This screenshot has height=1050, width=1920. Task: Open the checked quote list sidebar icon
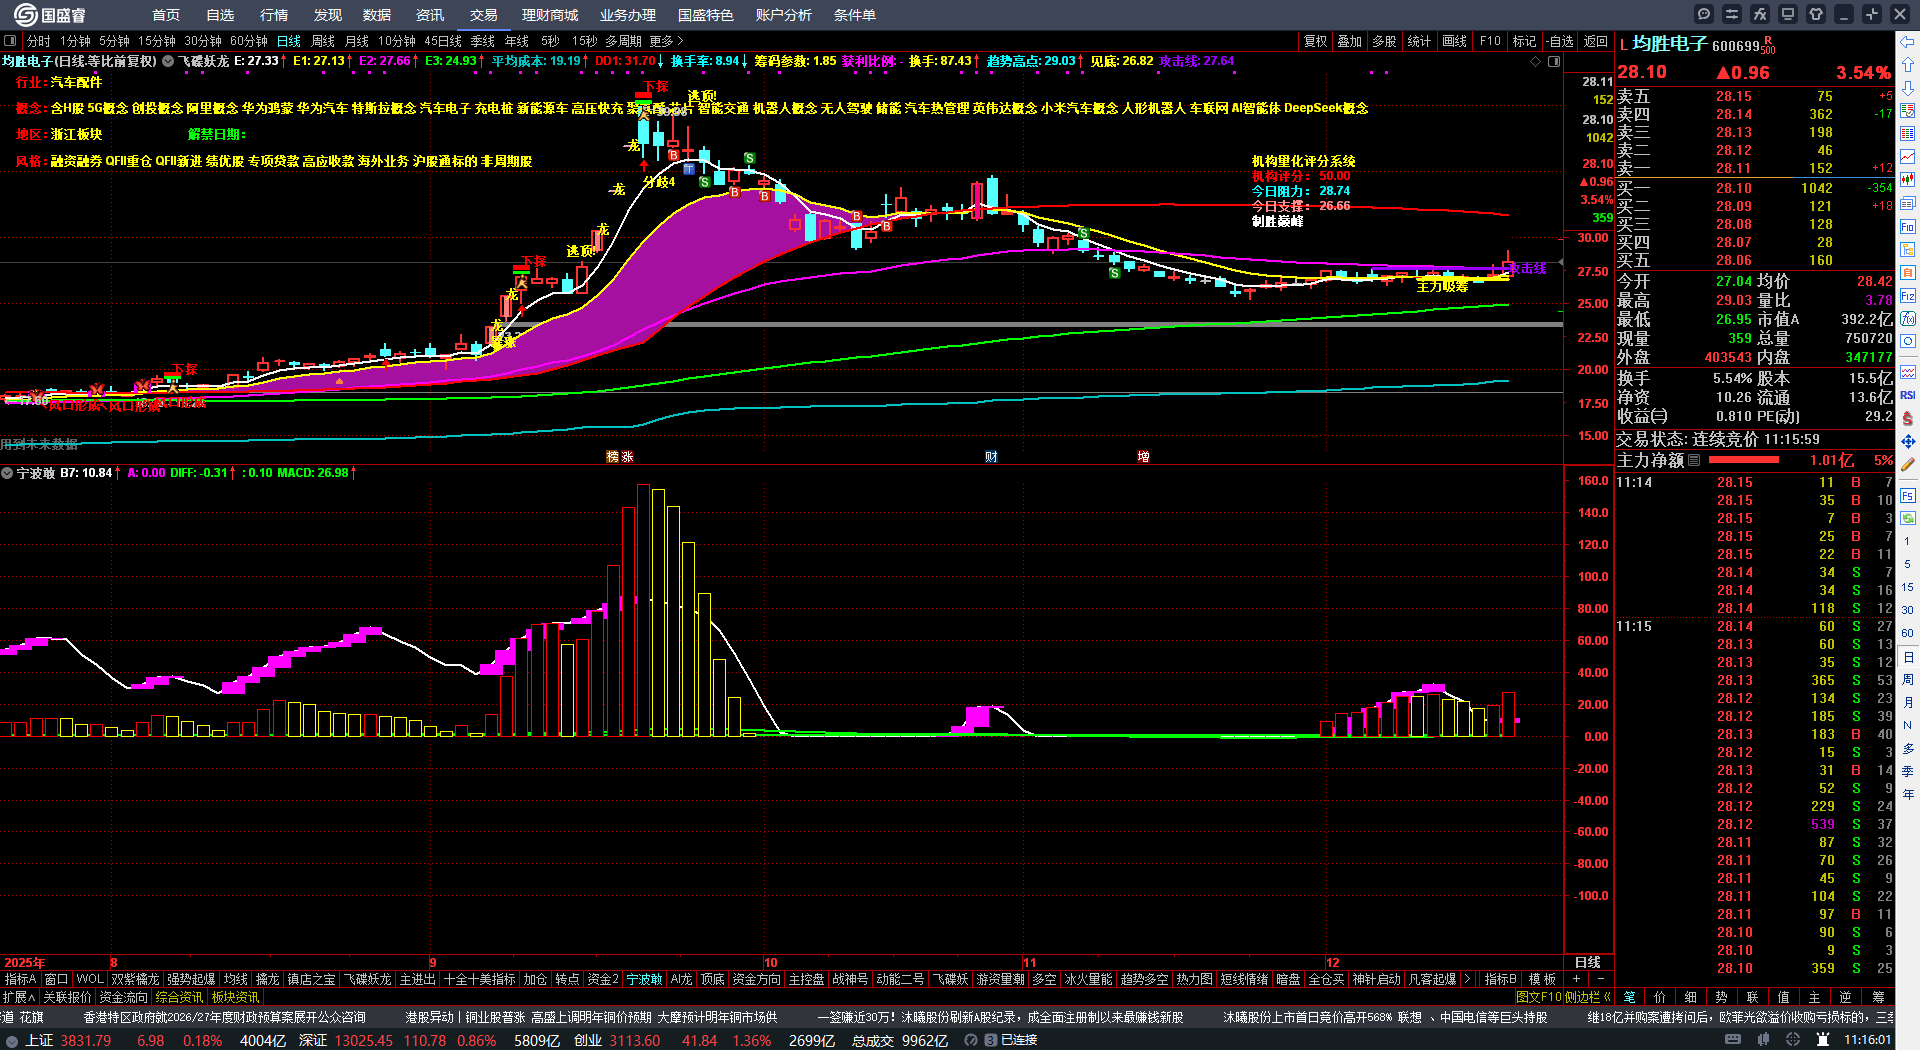[1908, 111]
